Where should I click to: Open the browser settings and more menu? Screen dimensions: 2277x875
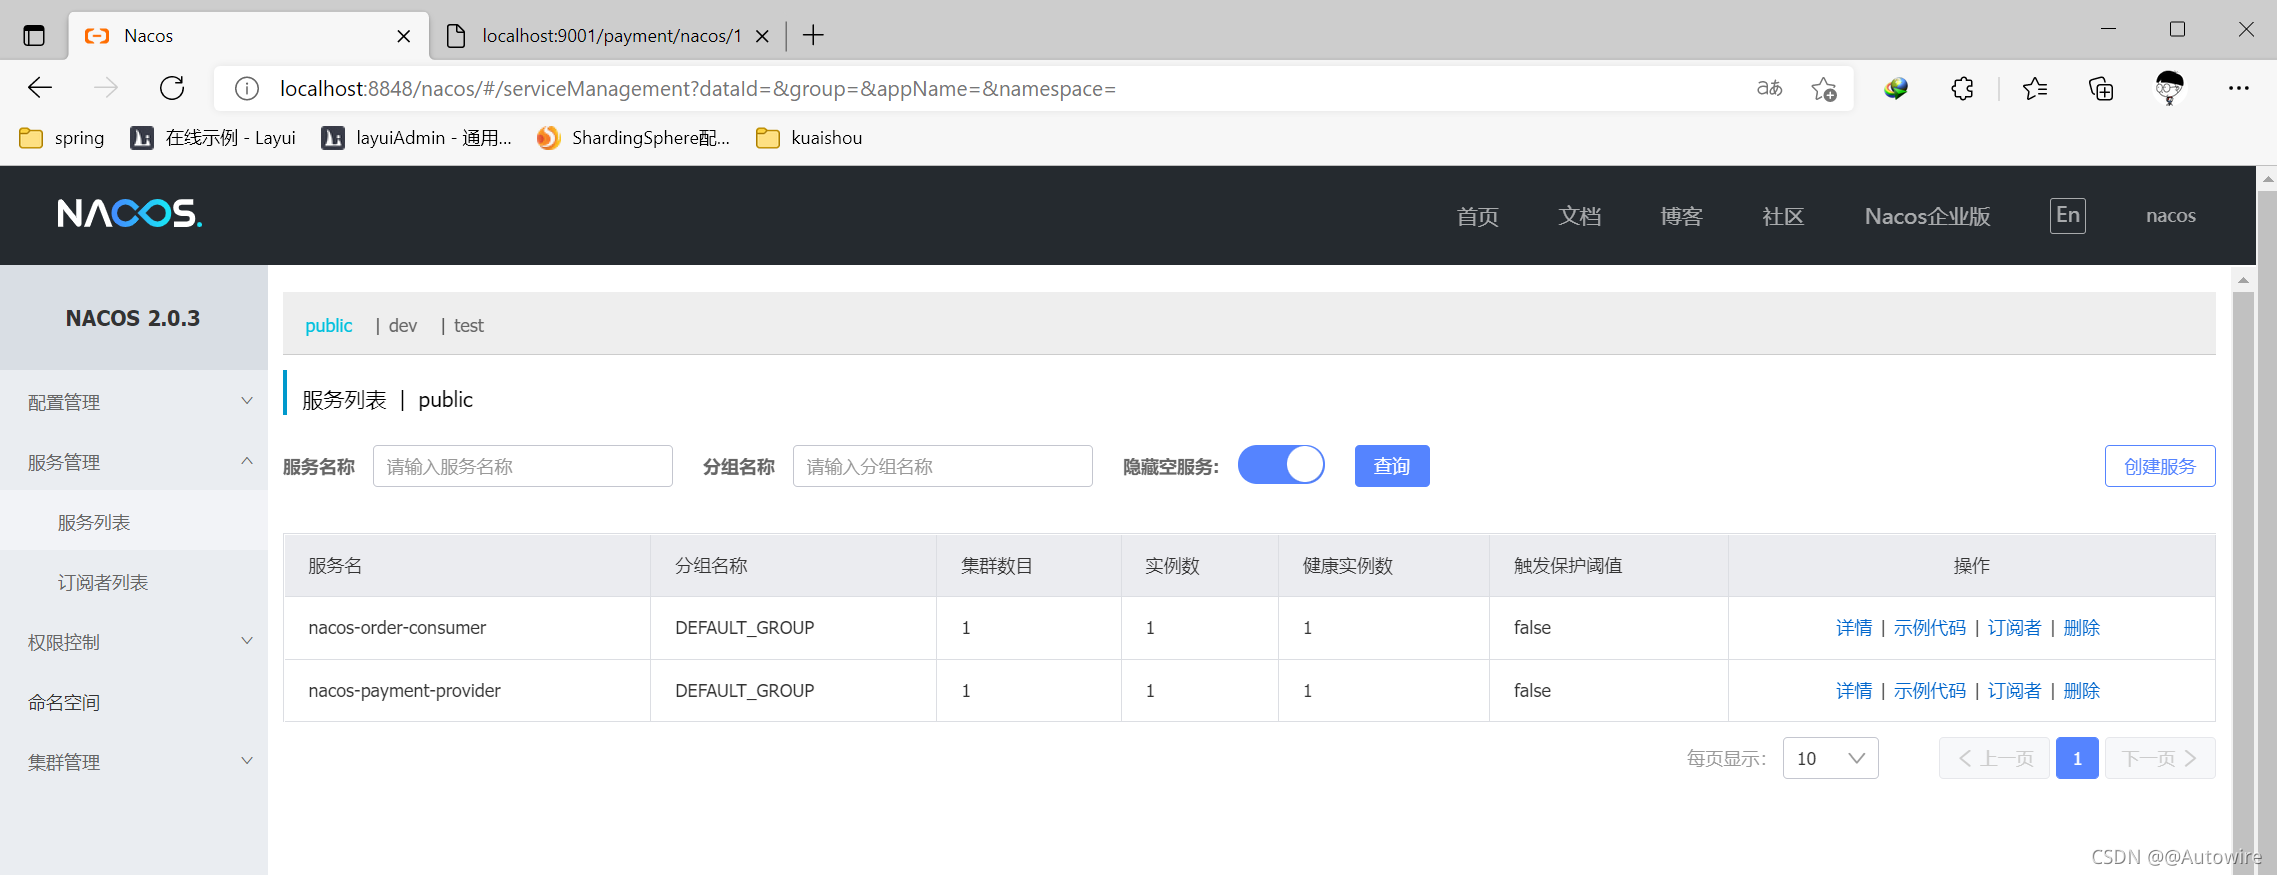2238,88
